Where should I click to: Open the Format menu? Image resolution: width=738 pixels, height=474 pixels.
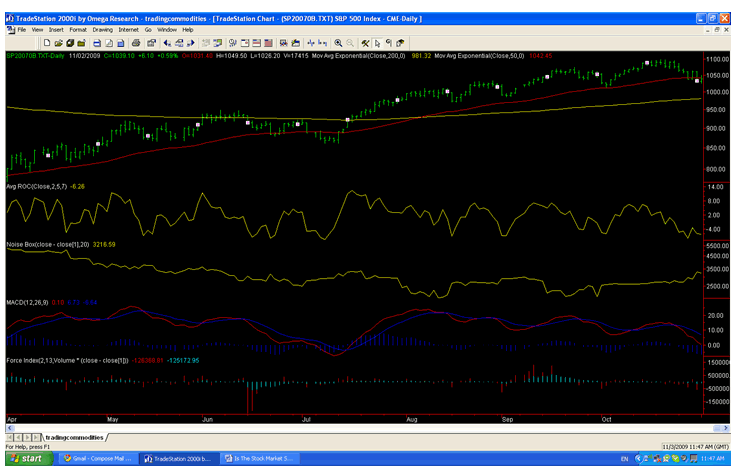pos(77,30)
